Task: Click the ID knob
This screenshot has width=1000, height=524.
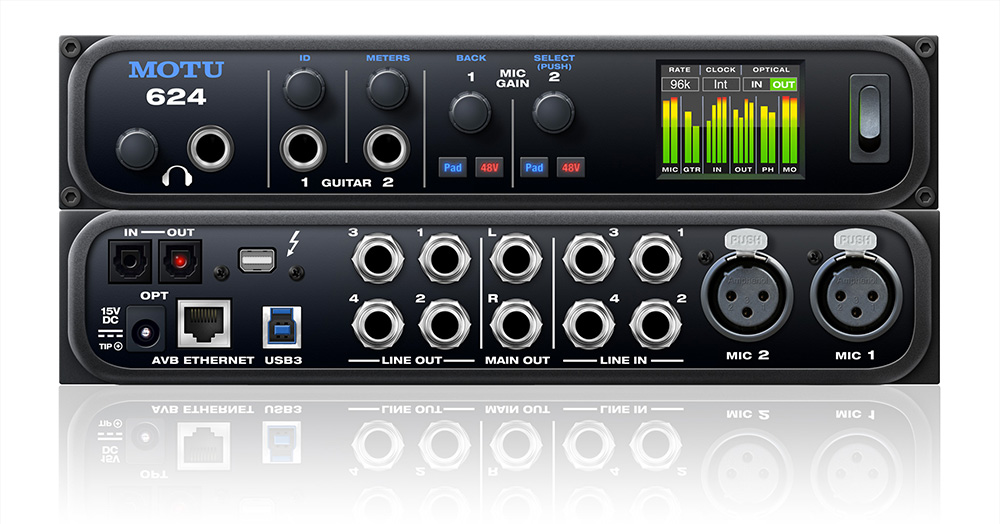Action: (302, 91)
